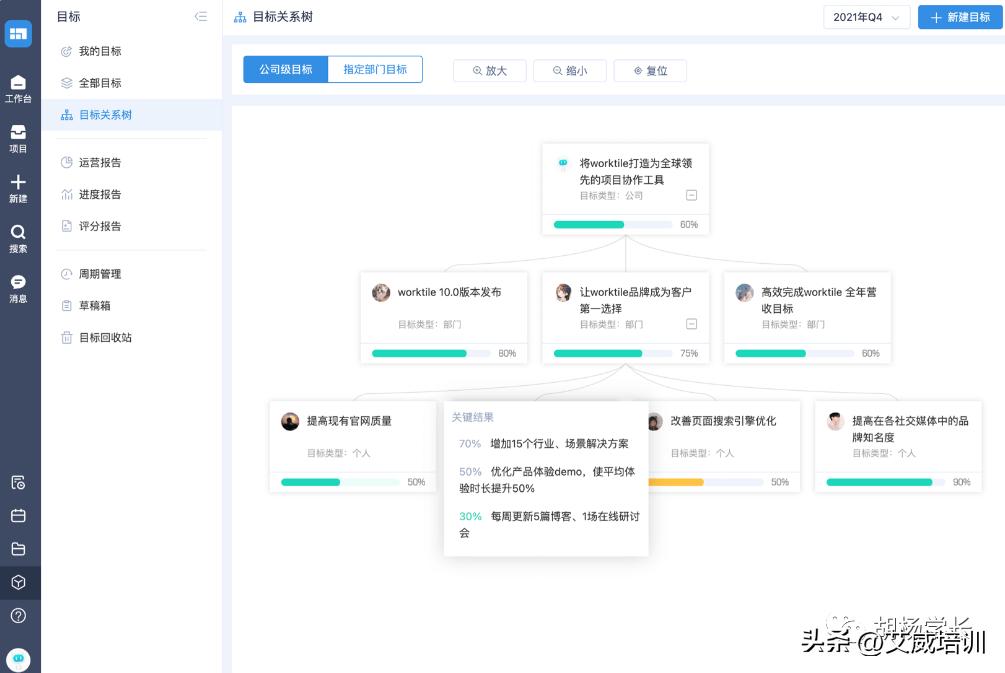Collapse 让worktile品牌成为客户第一选择 node
1005x673 pixels.
(x=691, y=324)
